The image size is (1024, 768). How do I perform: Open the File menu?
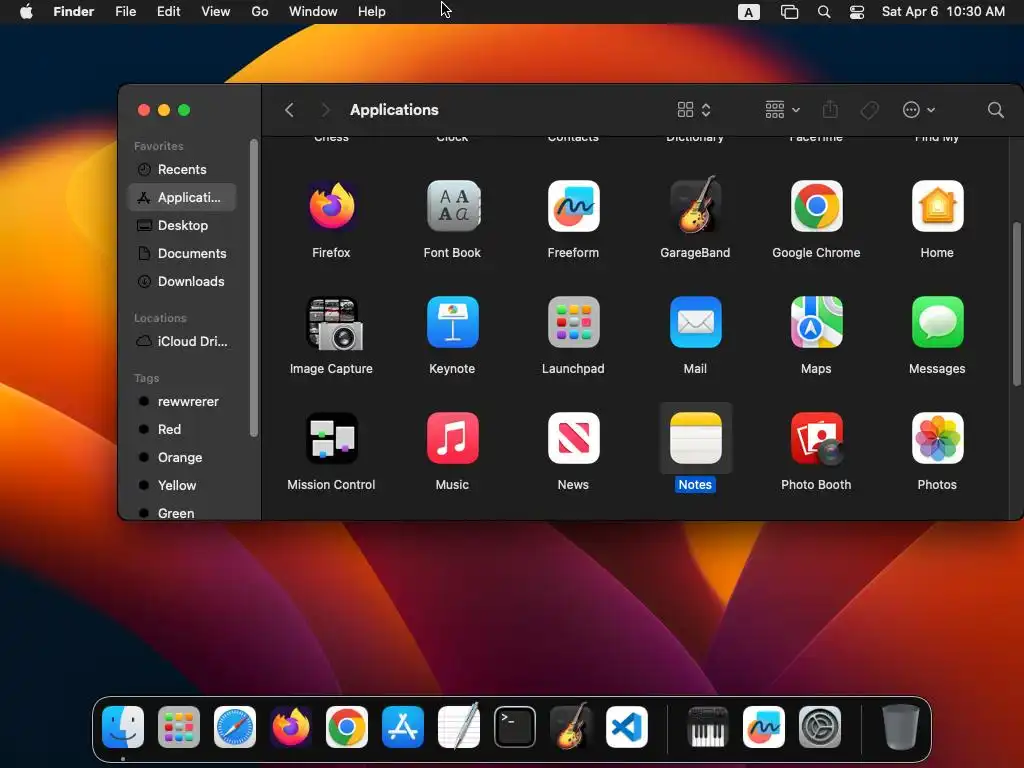click(x=125, y=12)
